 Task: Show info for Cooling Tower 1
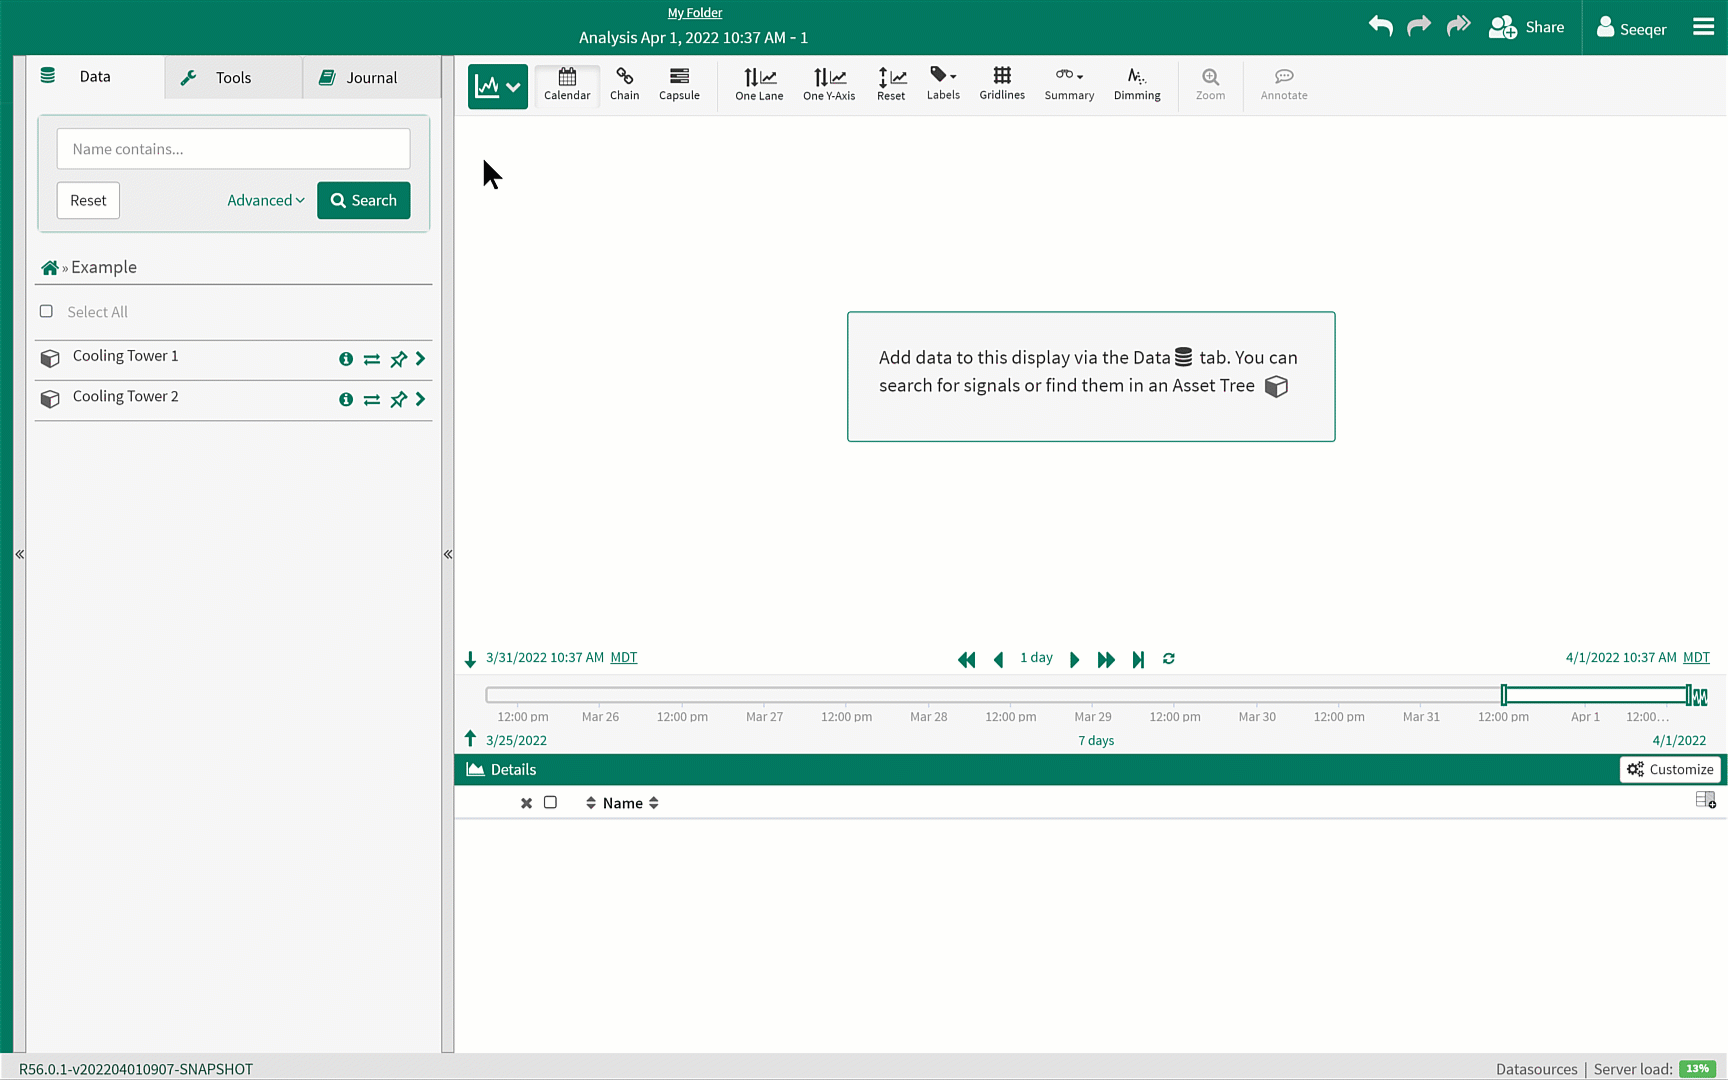(346, 359)
